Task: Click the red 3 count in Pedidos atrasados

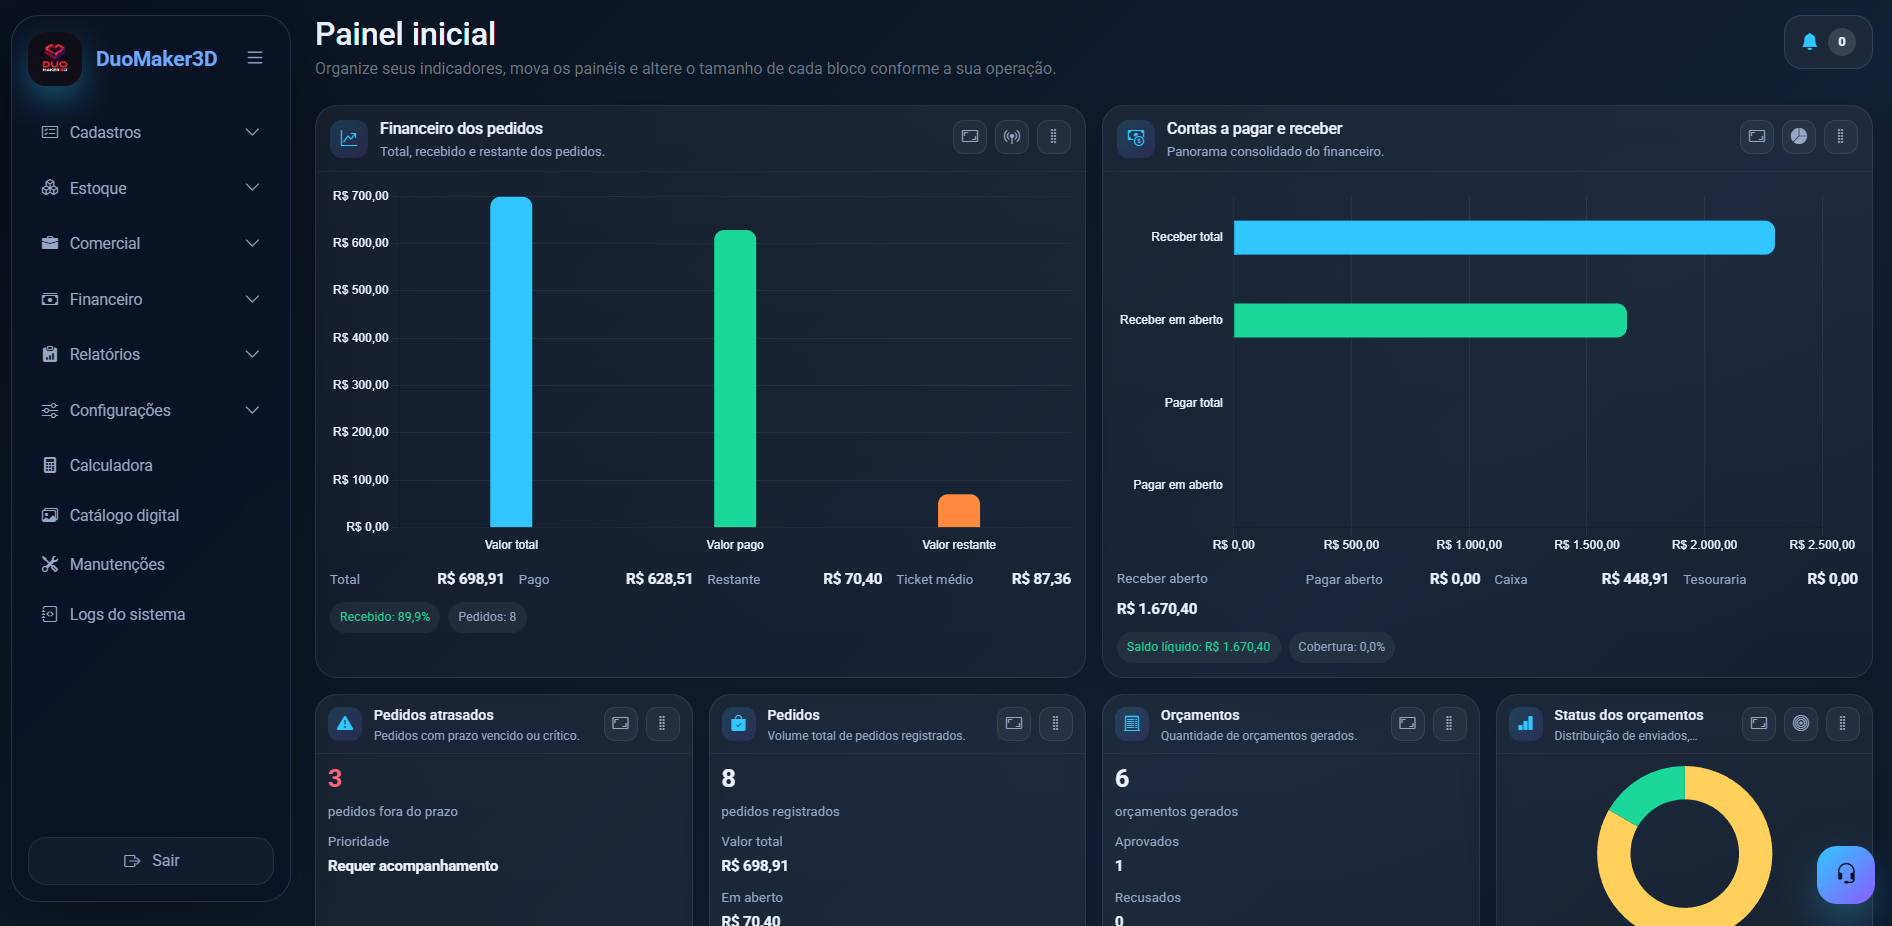Action: pos(335,779)
